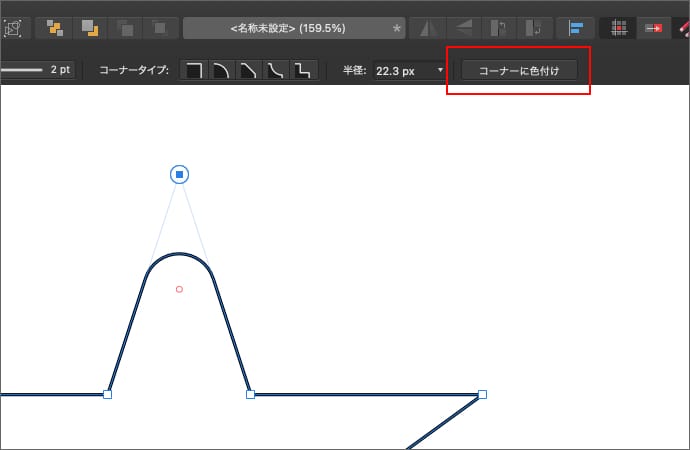
Task: Select the rounded corner type icon
Action: (221, 71)
